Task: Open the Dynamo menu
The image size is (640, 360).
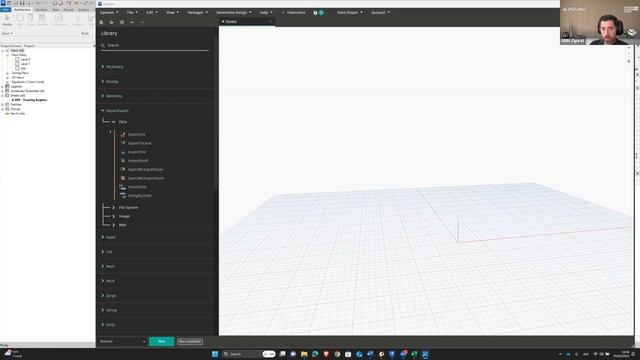Action: pos(109,13)
